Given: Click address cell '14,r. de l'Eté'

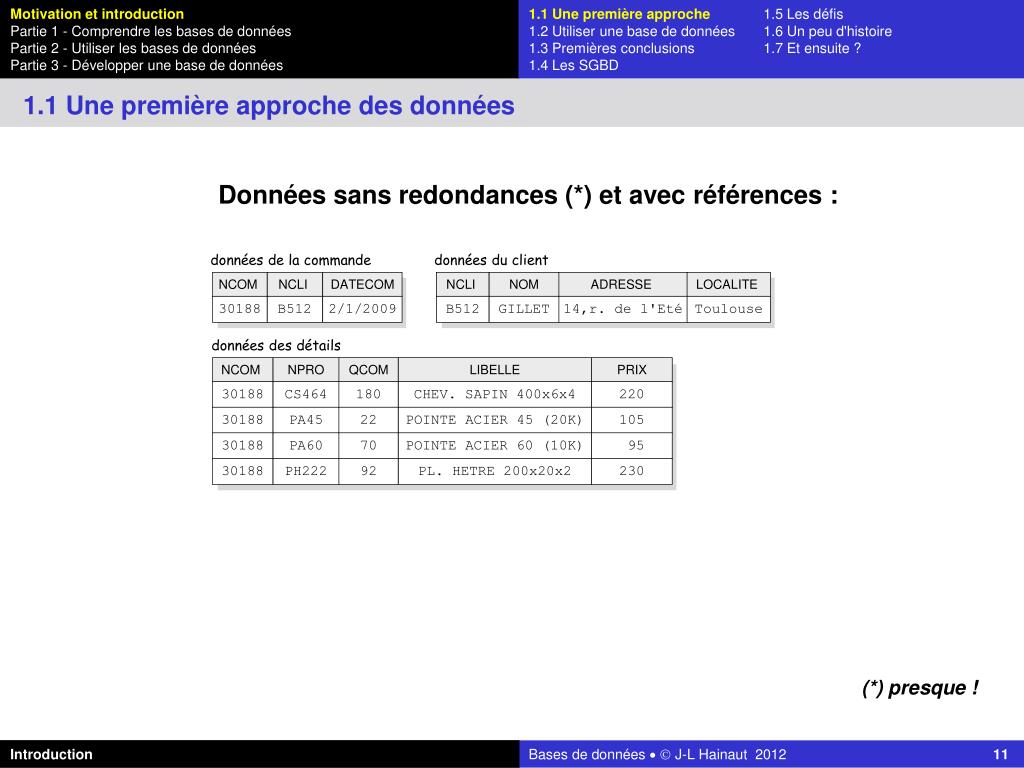Looking at the screenshot, I should pos(623,309).
